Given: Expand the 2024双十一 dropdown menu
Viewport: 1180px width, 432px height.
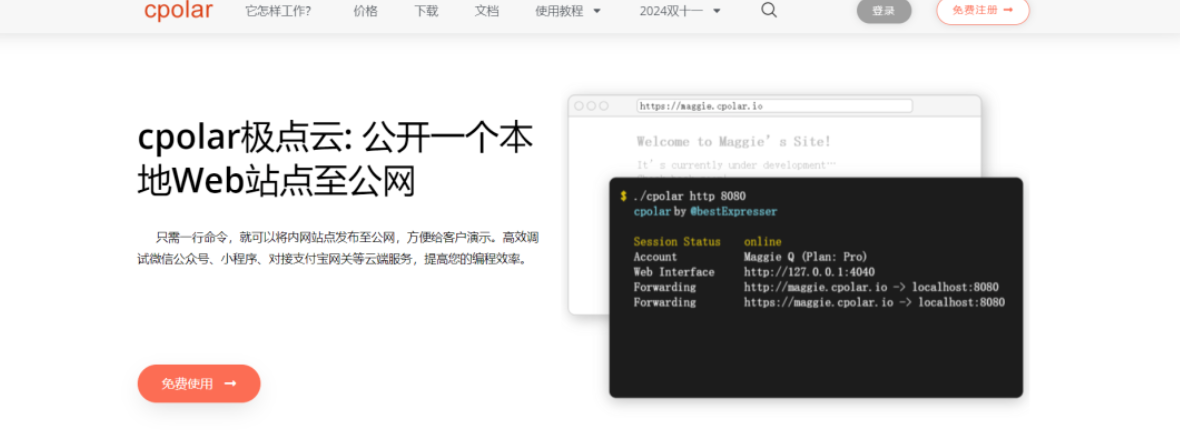Looking at the screenshot, I should [x=680, y=11].
